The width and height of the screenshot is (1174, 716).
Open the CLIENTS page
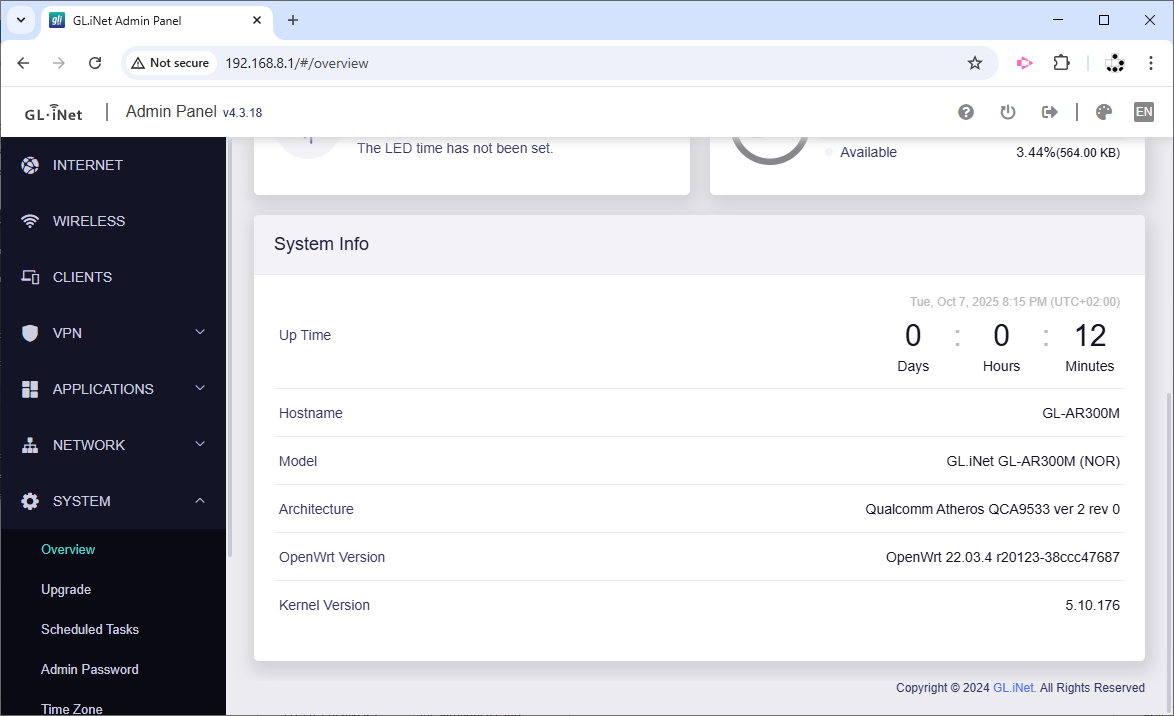pos(82,277)
